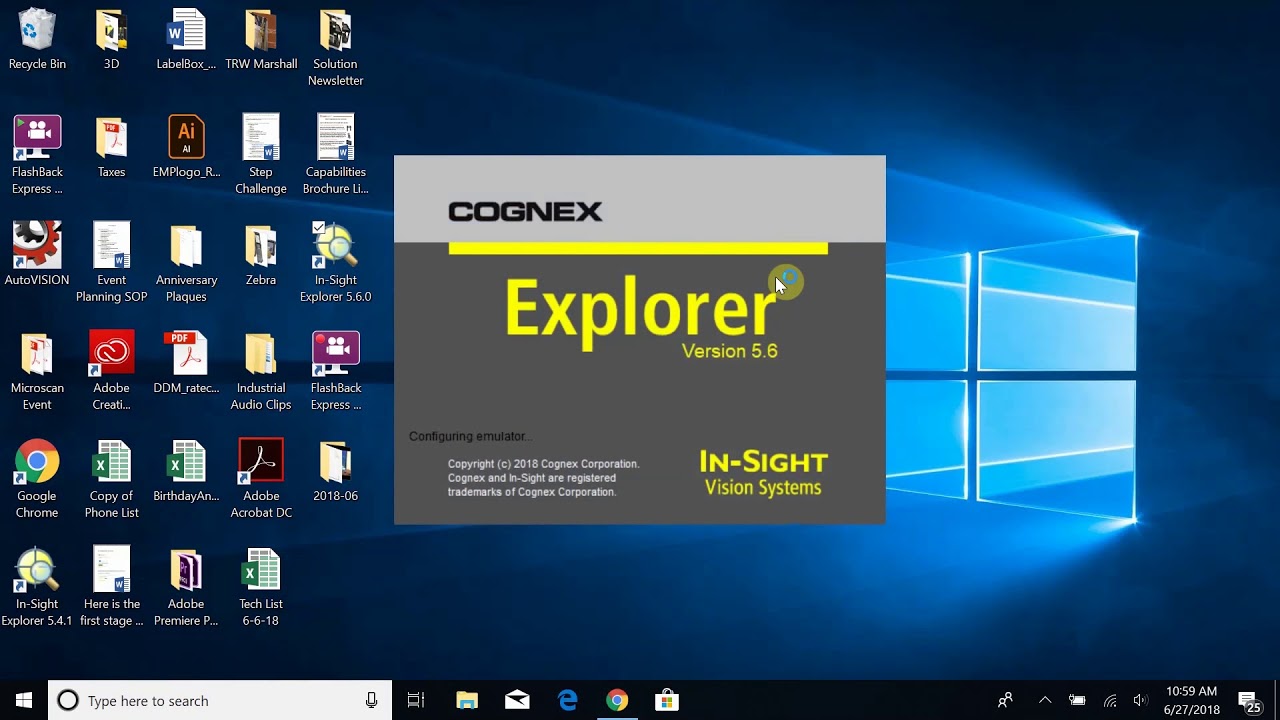The width and height of the screenshot is (1280, 720).
Task: Select the AutoVISION desktop shortcut
Action: 37,246
